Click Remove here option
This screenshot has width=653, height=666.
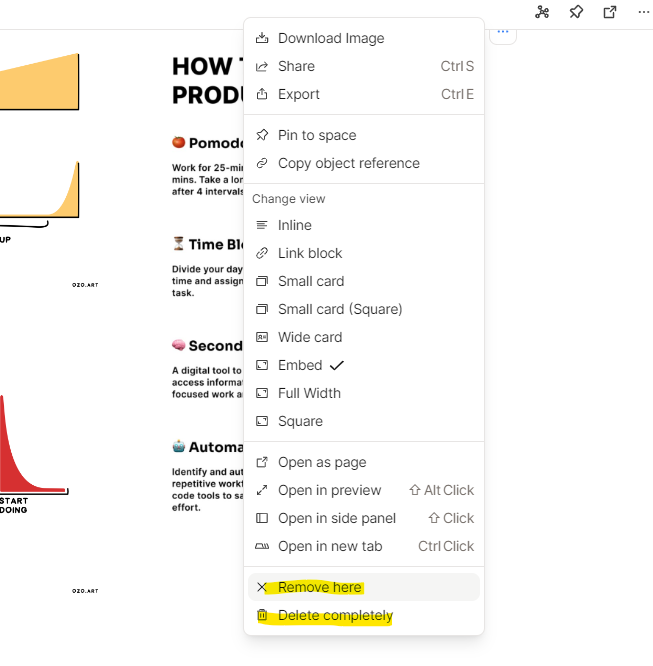pos(320,587)
